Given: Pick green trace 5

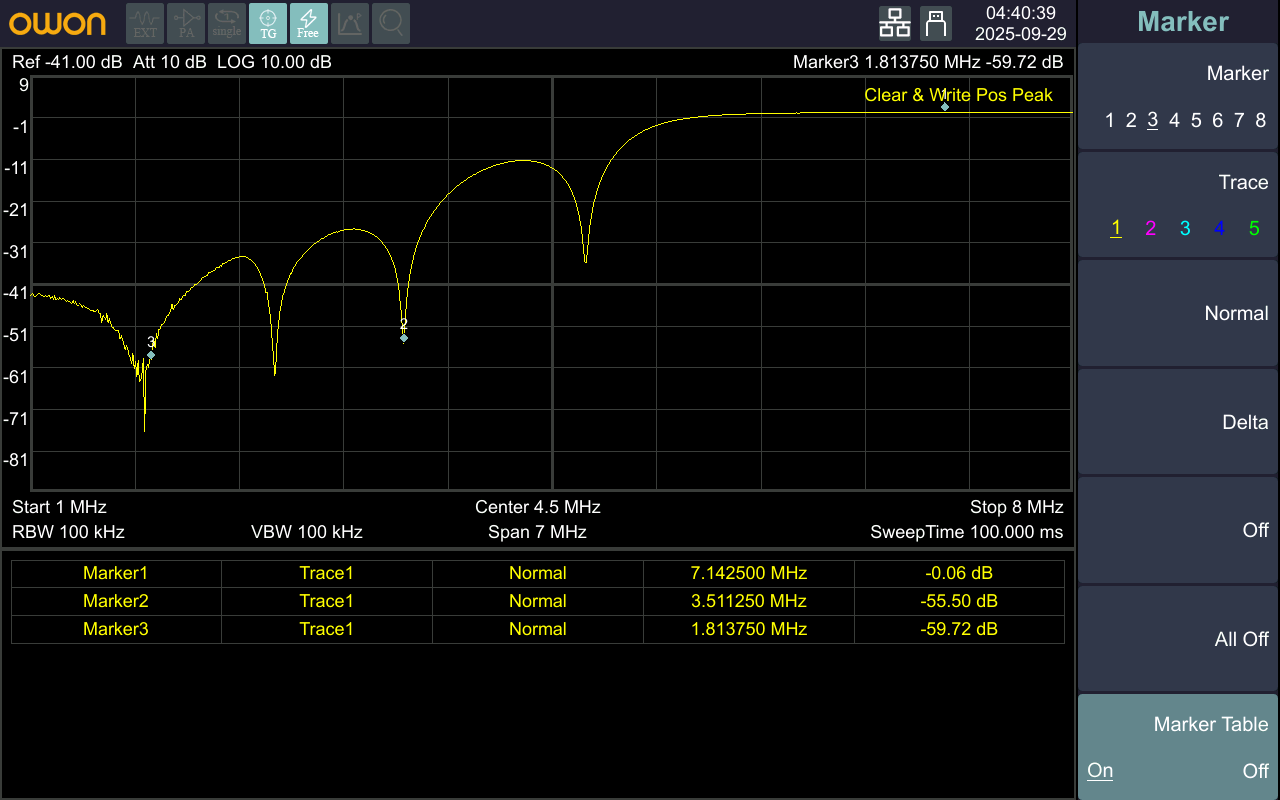Looking at the screenshot, I should click(x=1254, y=229).
